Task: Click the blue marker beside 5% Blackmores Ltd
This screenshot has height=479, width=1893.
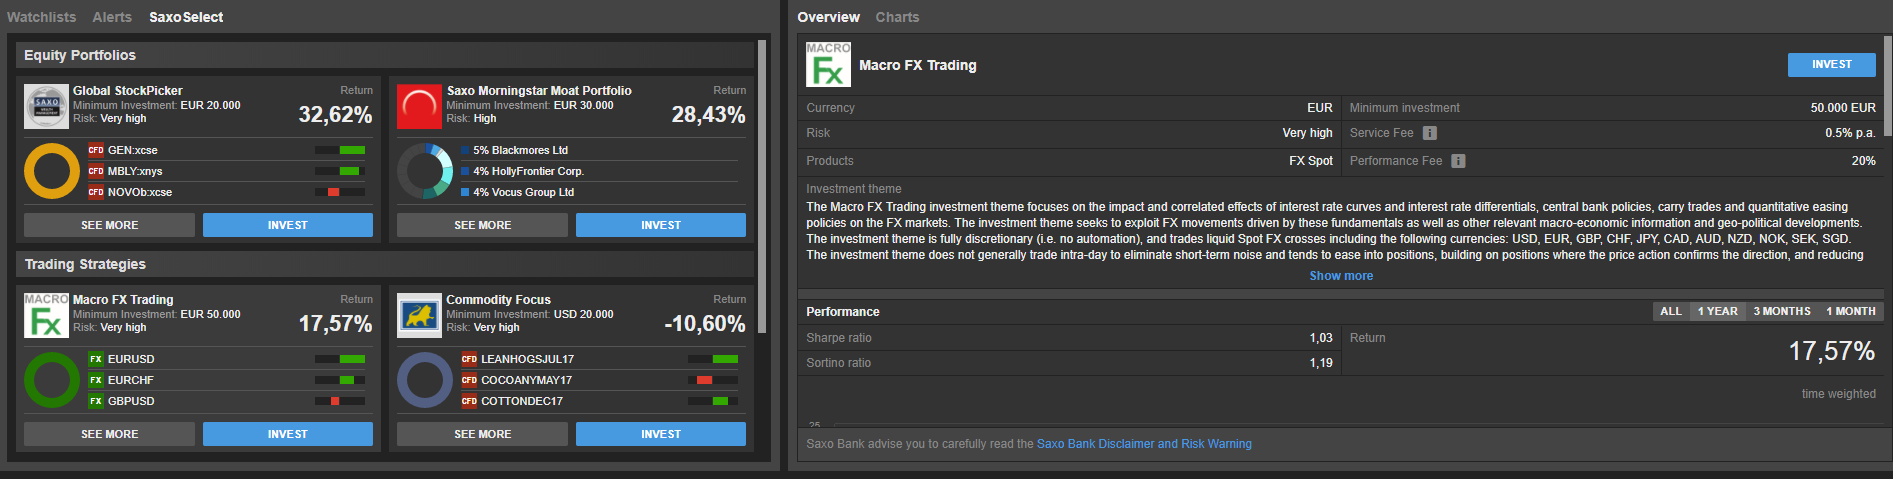Action: (465, 150)
